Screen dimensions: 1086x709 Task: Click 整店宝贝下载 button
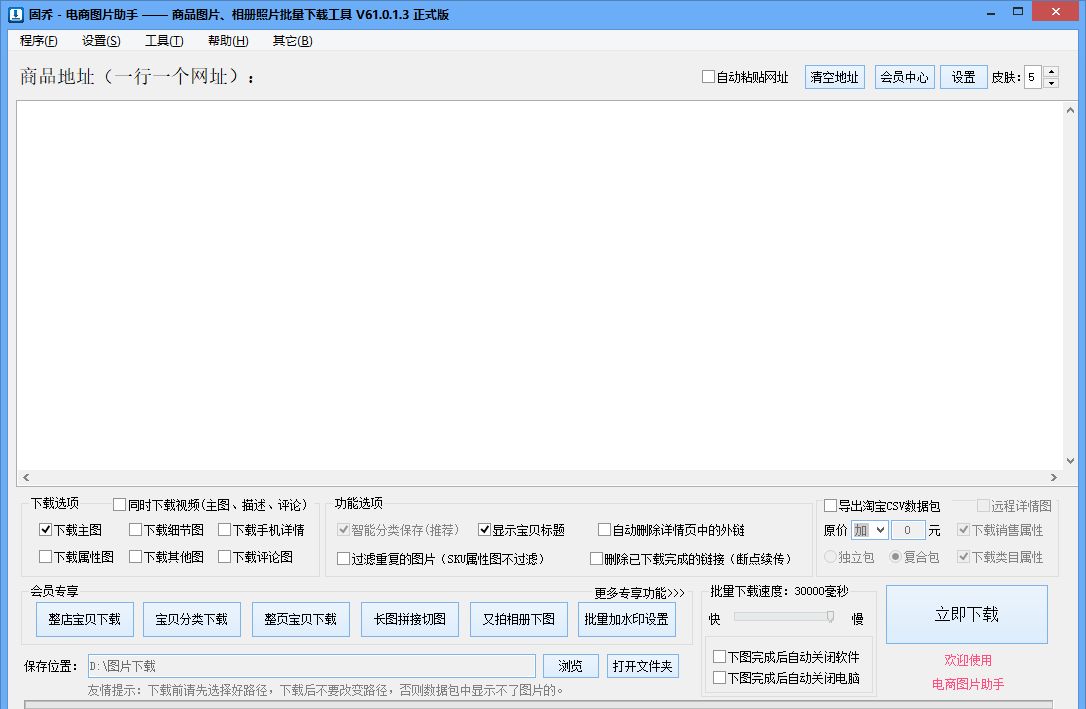(84, 619)
